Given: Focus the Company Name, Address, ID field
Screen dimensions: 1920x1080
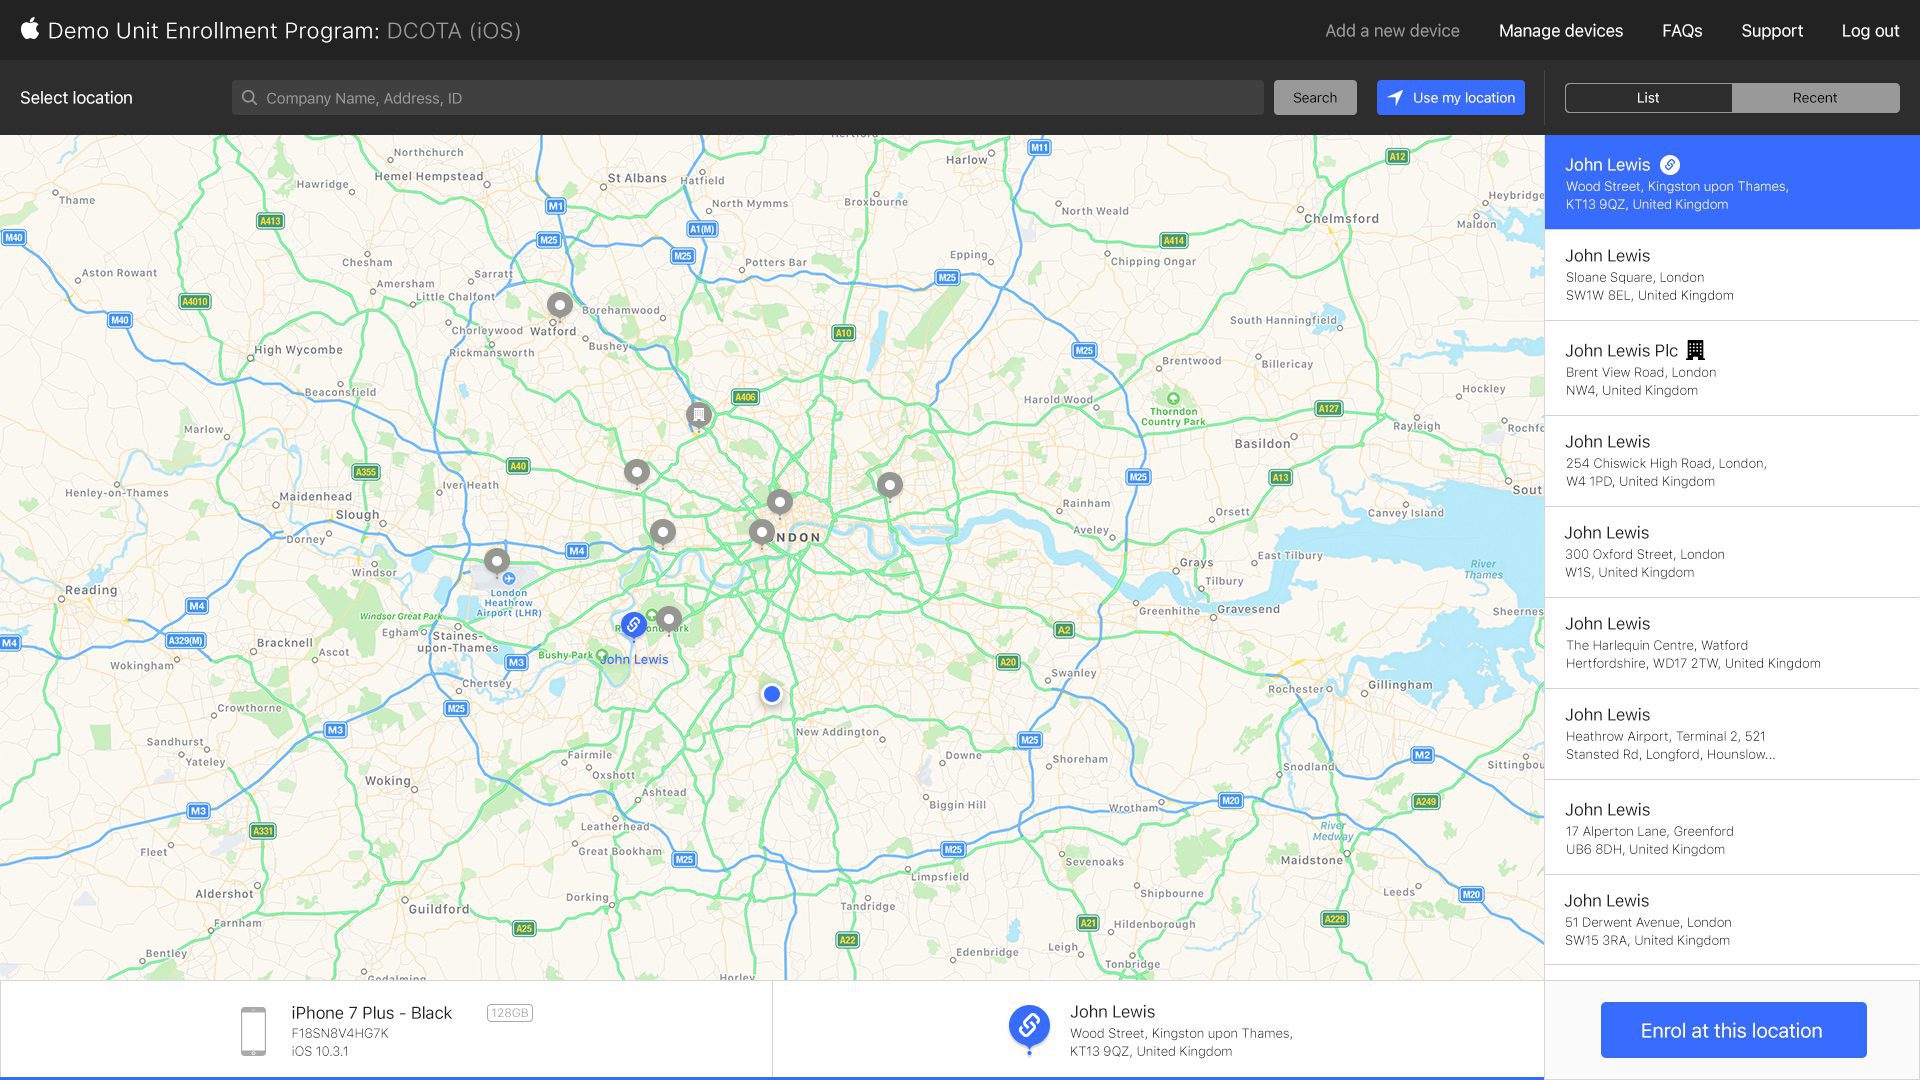Looking at the screenshot, I should 748,98.
